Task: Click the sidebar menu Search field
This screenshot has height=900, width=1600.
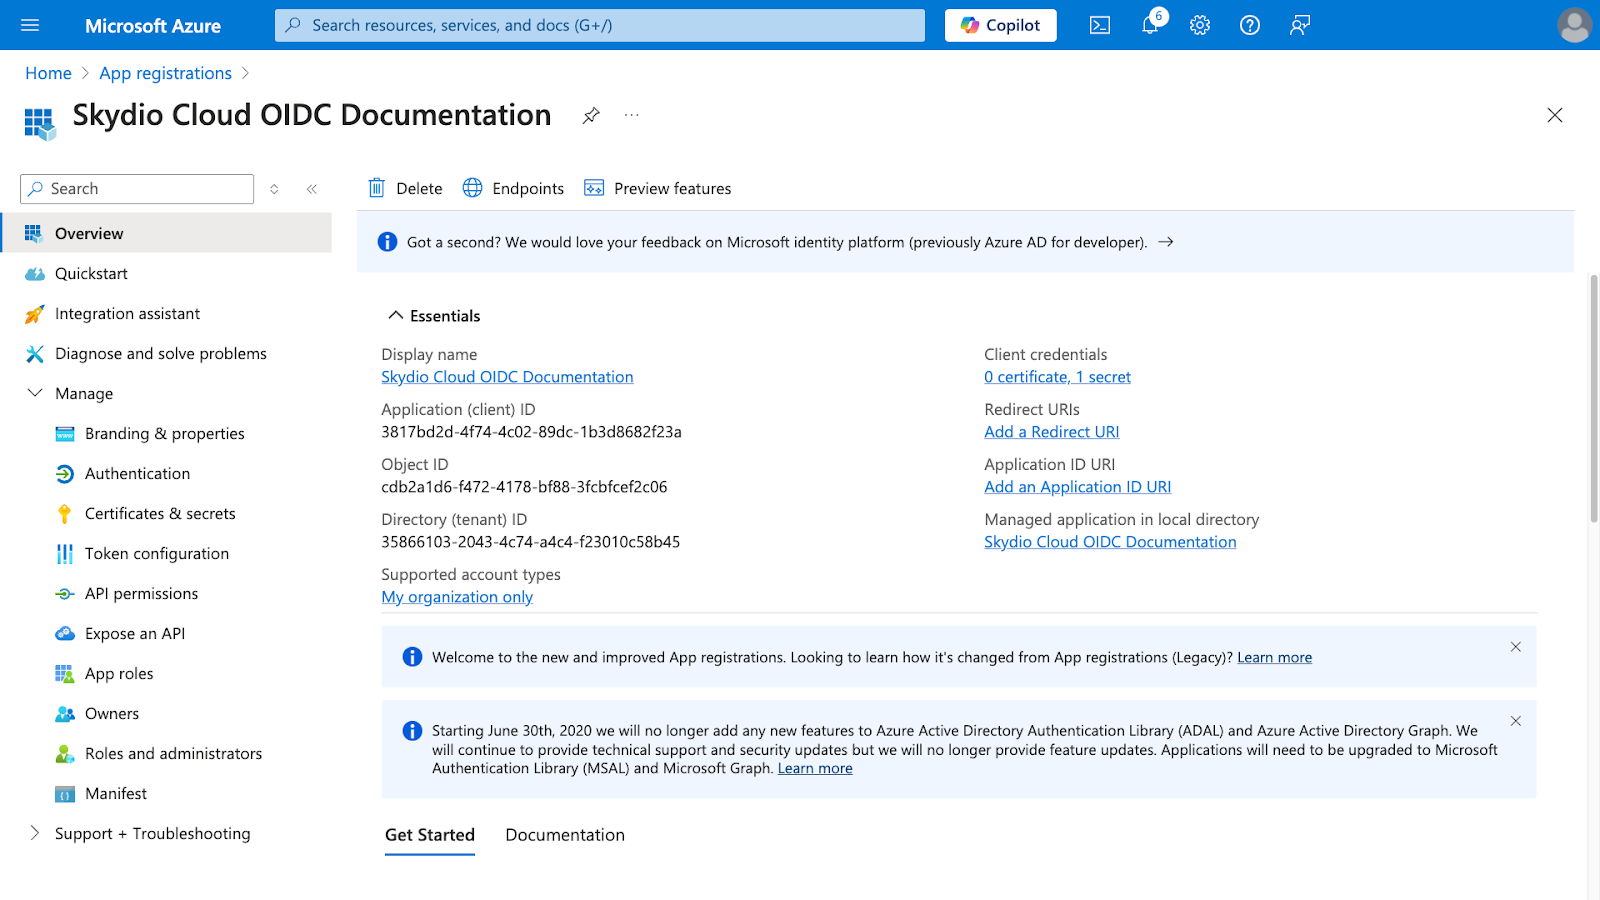Action: point(137,189)
